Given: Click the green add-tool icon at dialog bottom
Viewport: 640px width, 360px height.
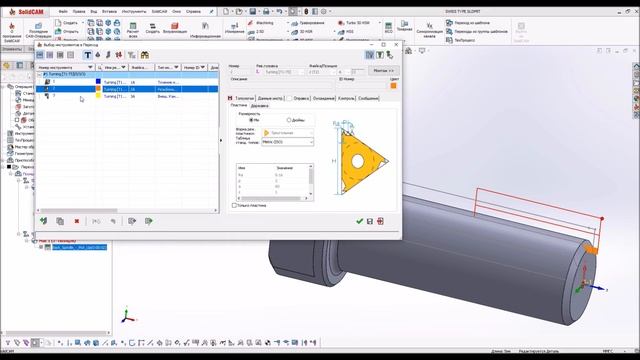Looking at the screenshot, I should (44, 221).
